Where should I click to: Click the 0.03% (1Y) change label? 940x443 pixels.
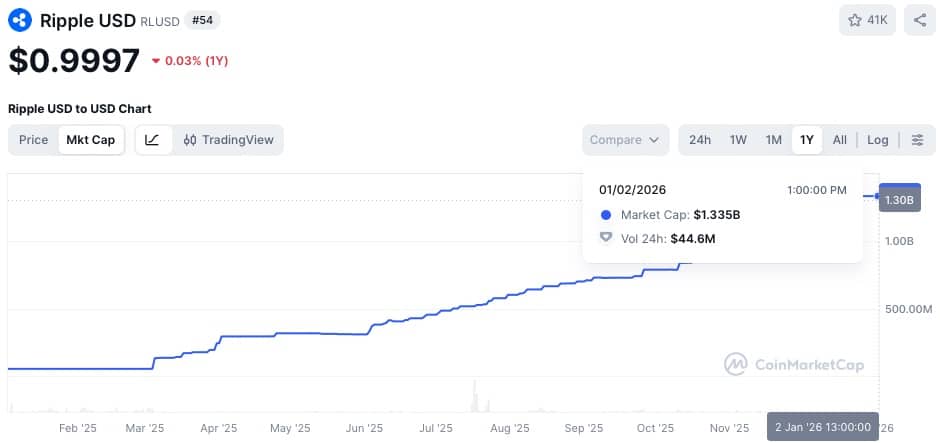[197, 61]
